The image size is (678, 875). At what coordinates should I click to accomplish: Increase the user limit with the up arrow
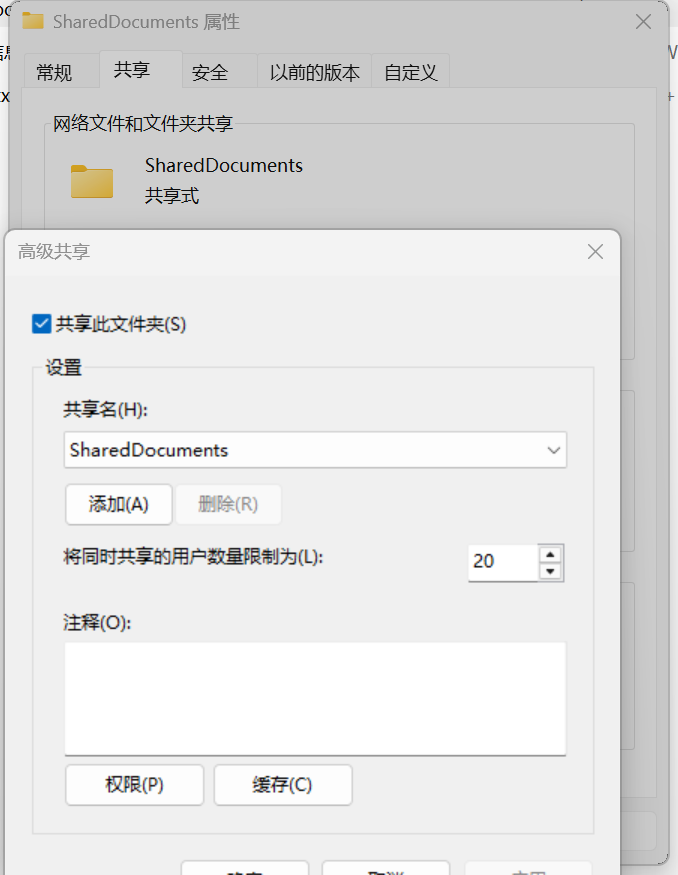point(550,553)
